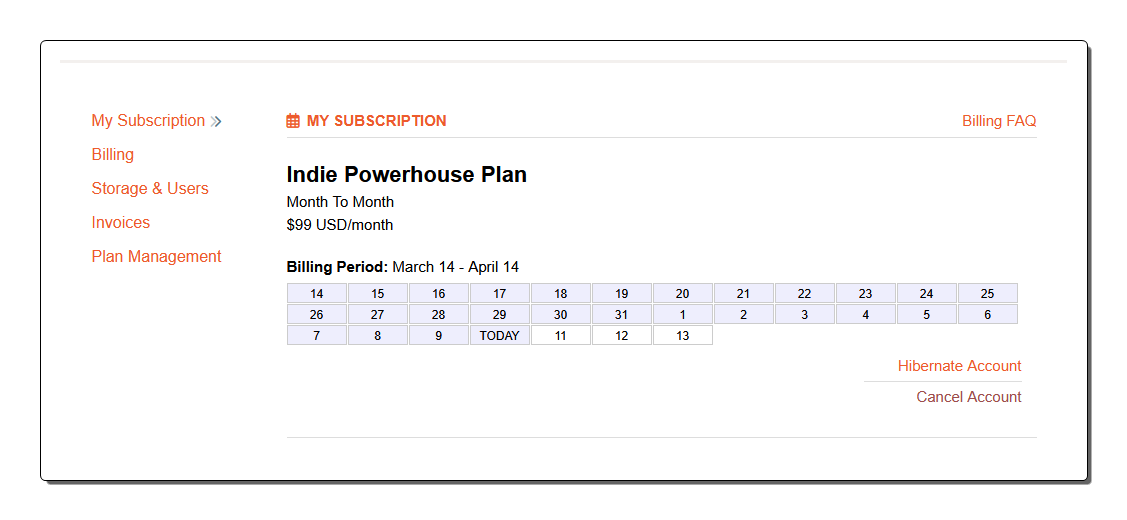Select the TODAY cell in billing calendar
This screenshot has height=520, width=1127.
500,336
